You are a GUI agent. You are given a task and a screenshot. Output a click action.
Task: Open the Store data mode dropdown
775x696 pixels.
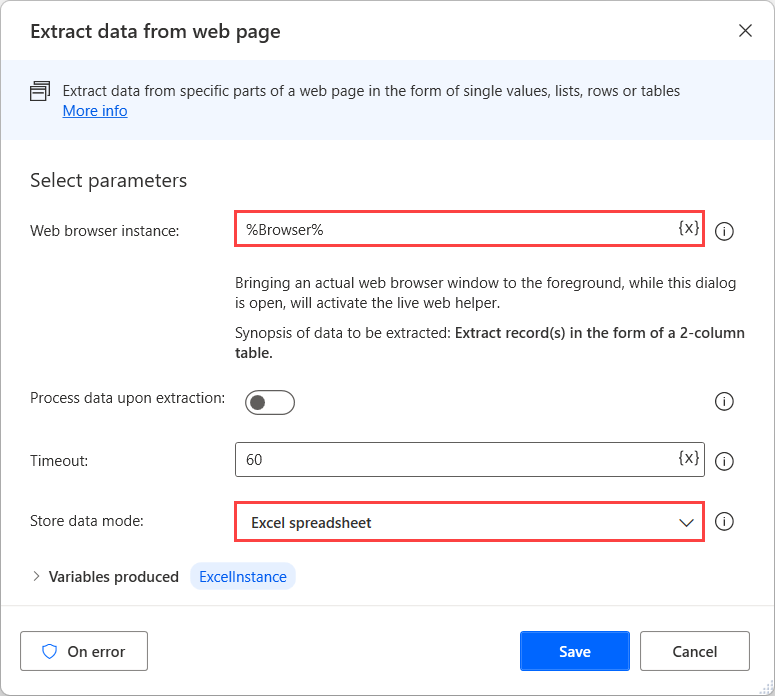470,522
